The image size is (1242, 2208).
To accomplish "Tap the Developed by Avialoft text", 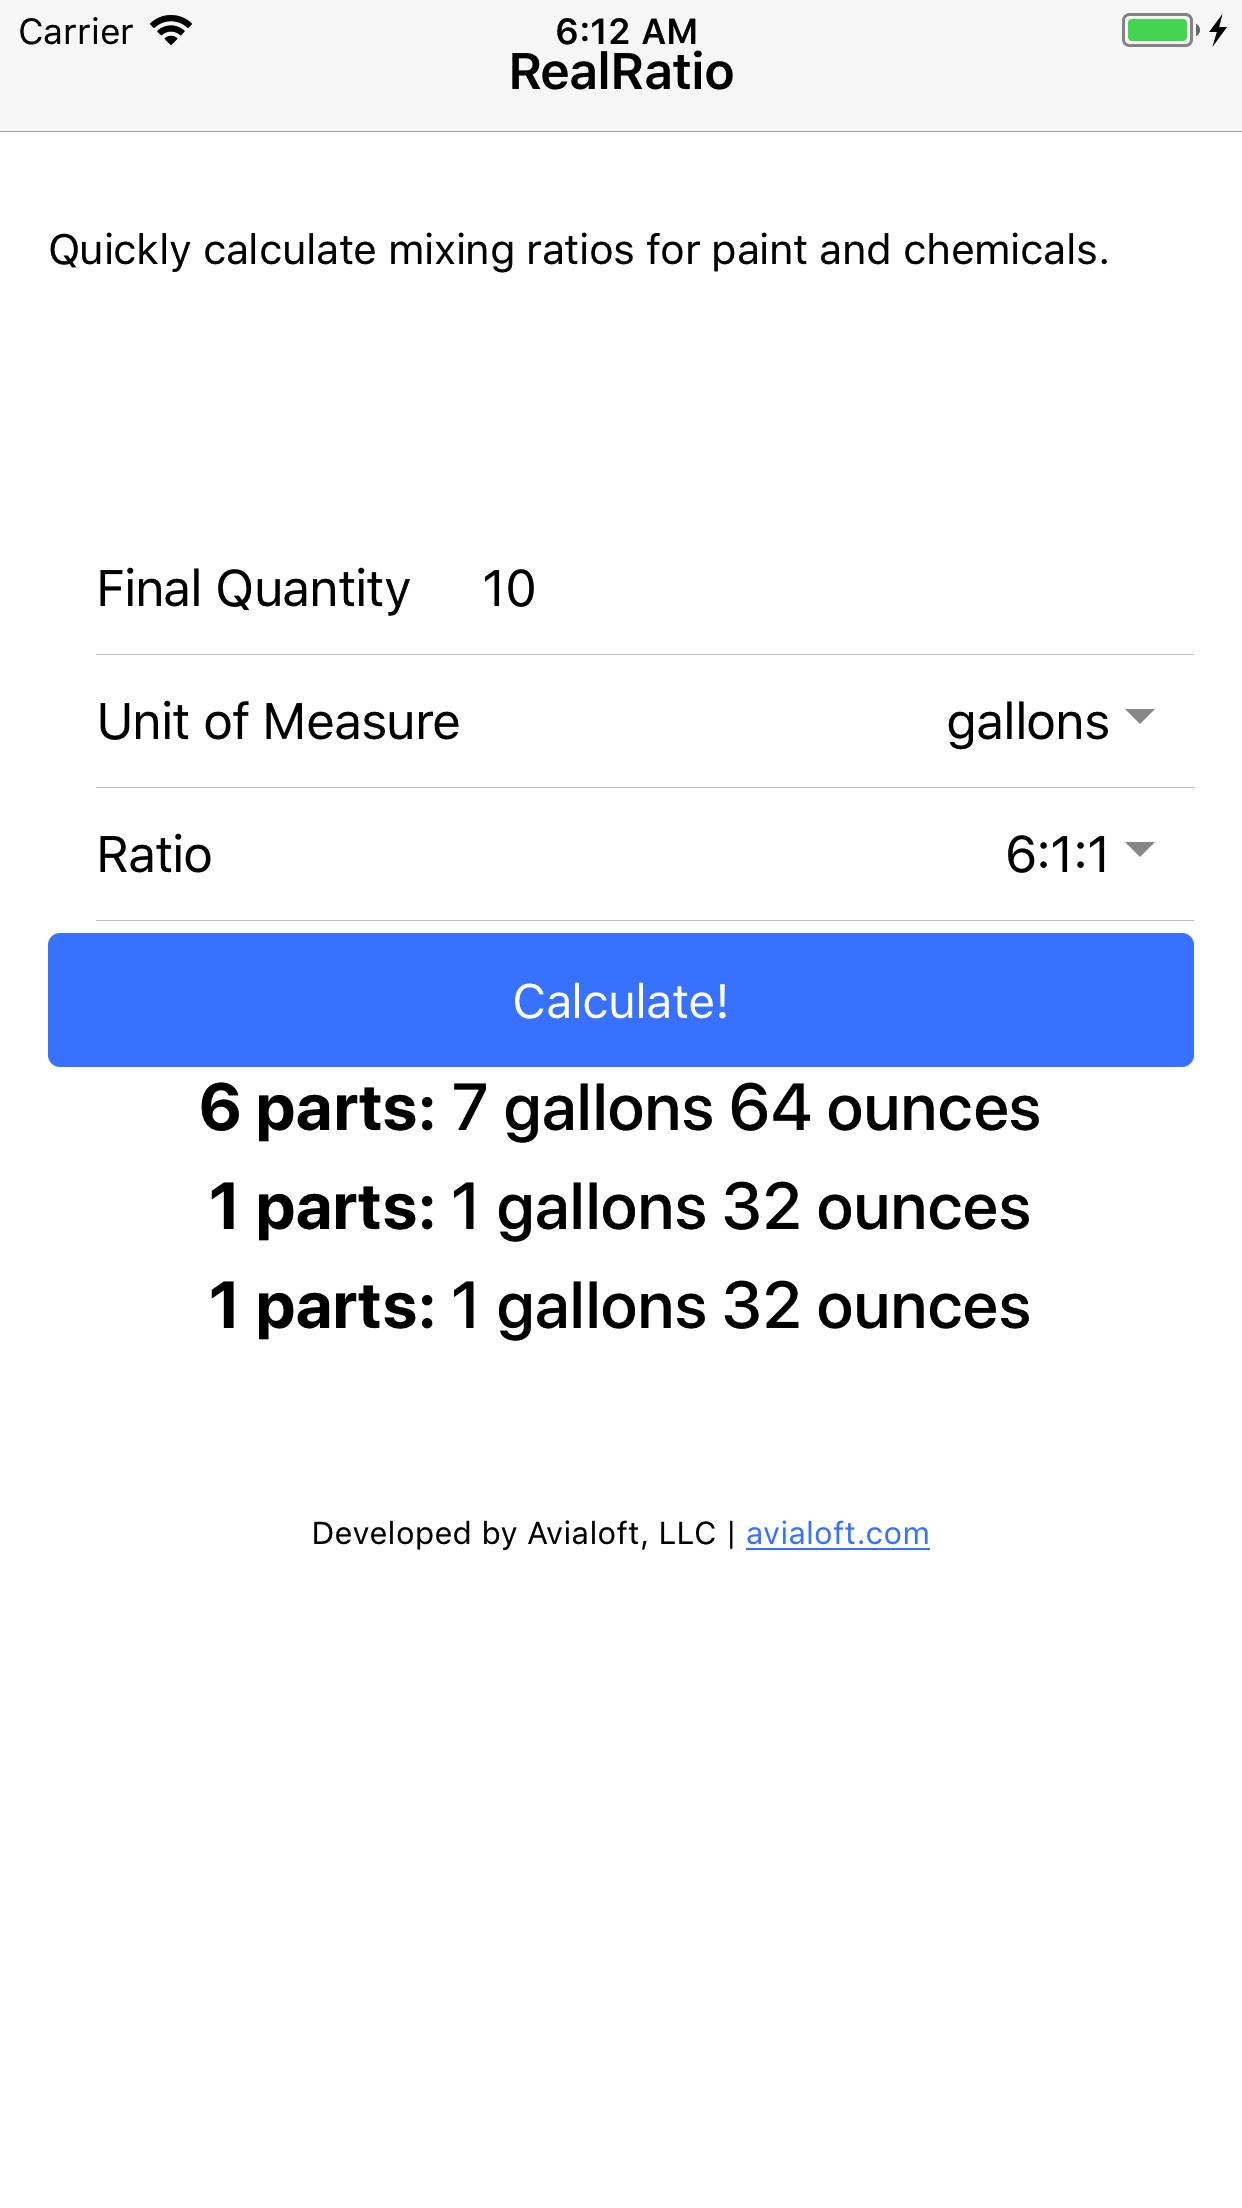I will [x=514, y=1533].
